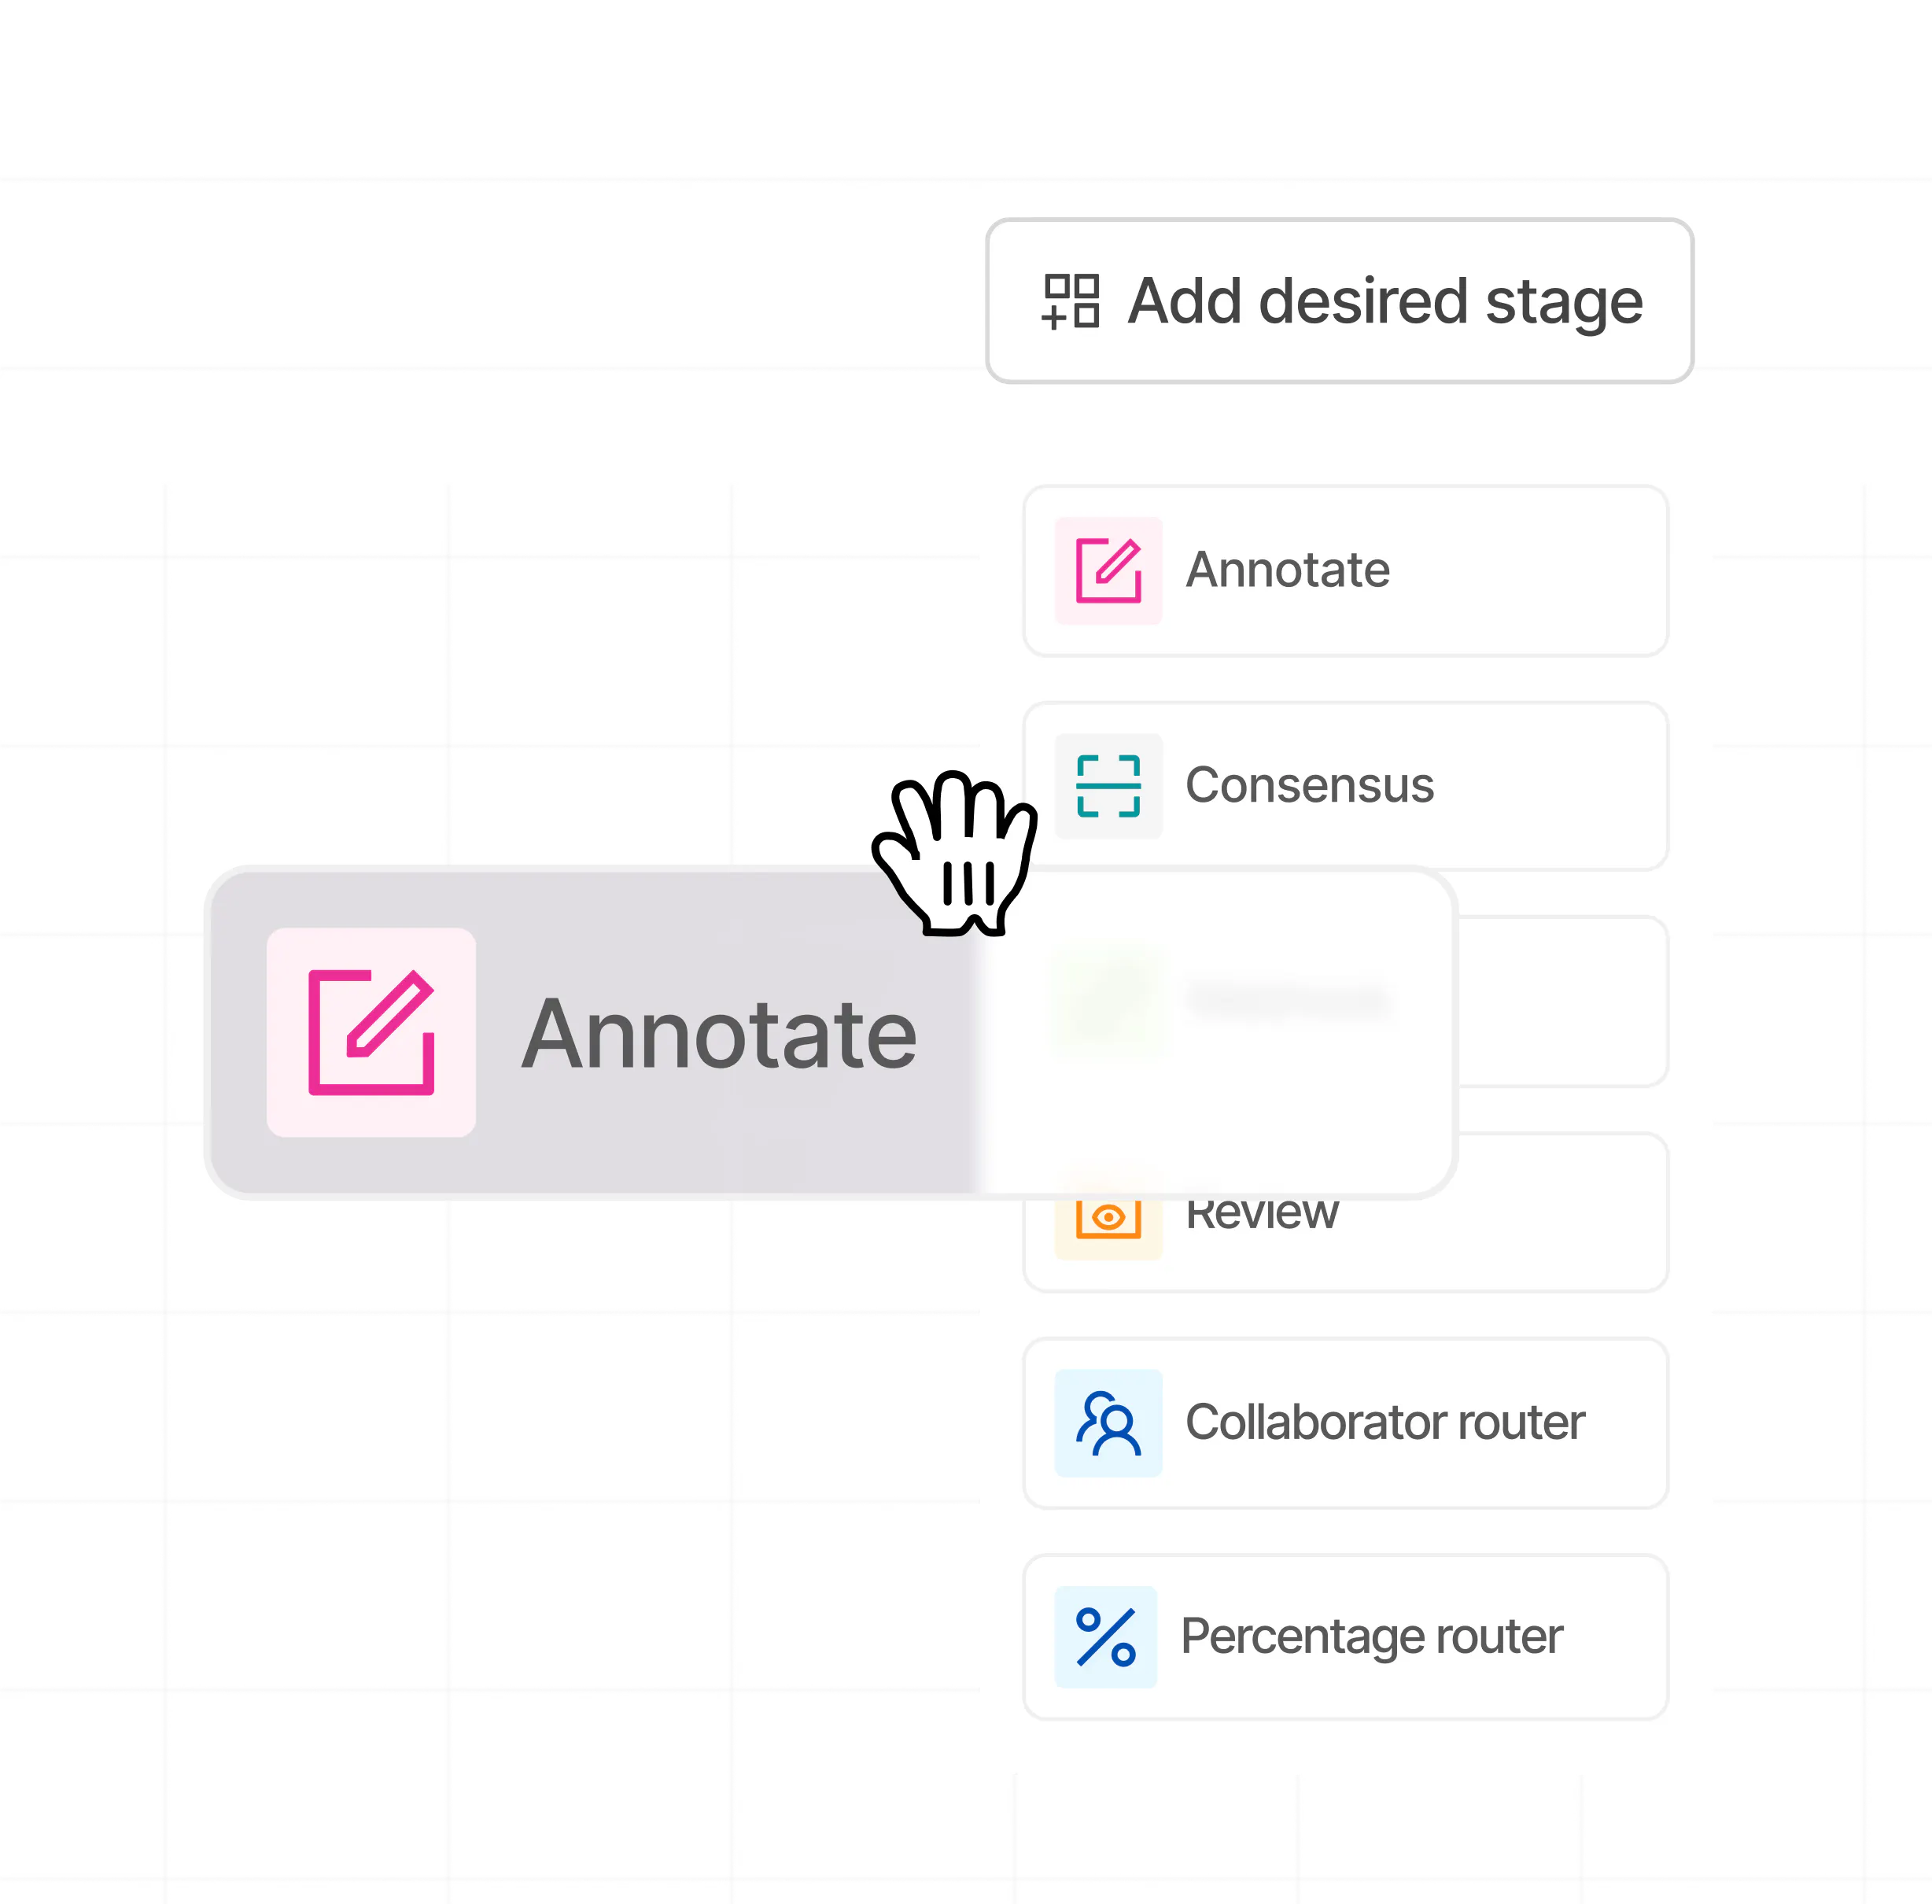Choose the Consensus stage option
Screen dimensions: 1932x1904
1344,786
